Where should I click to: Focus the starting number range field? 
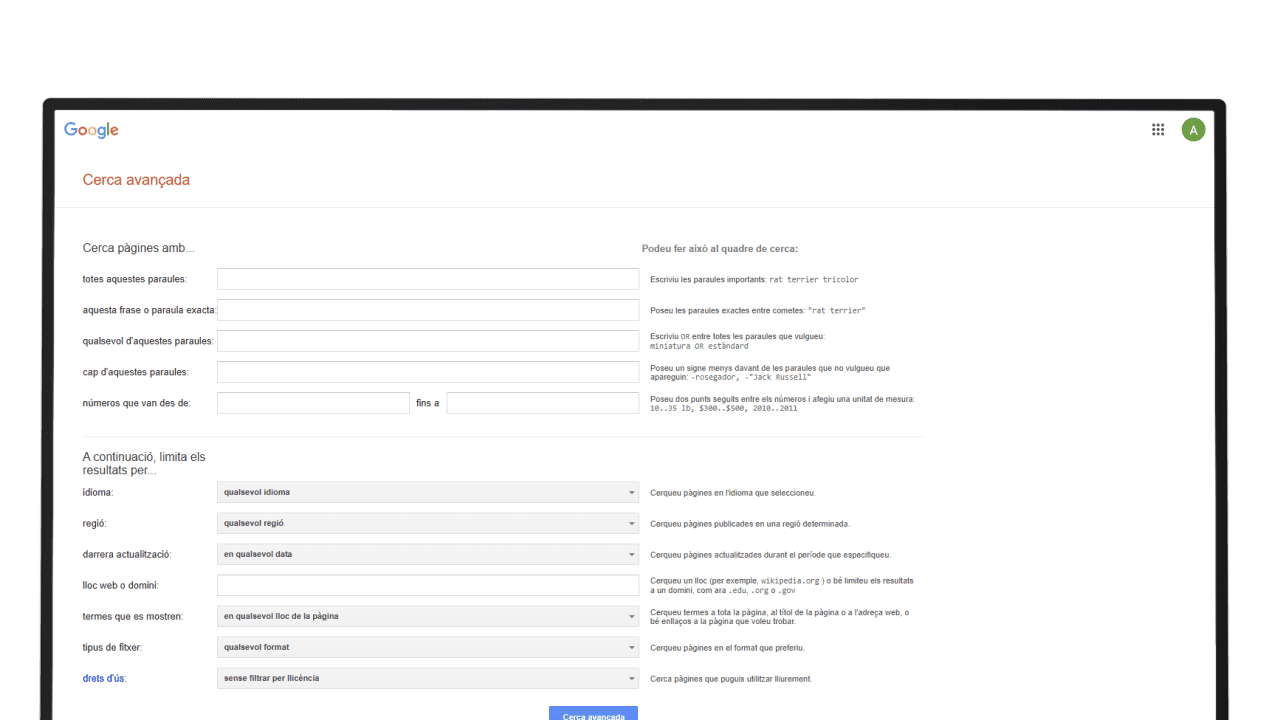click(x=313, y=403)
